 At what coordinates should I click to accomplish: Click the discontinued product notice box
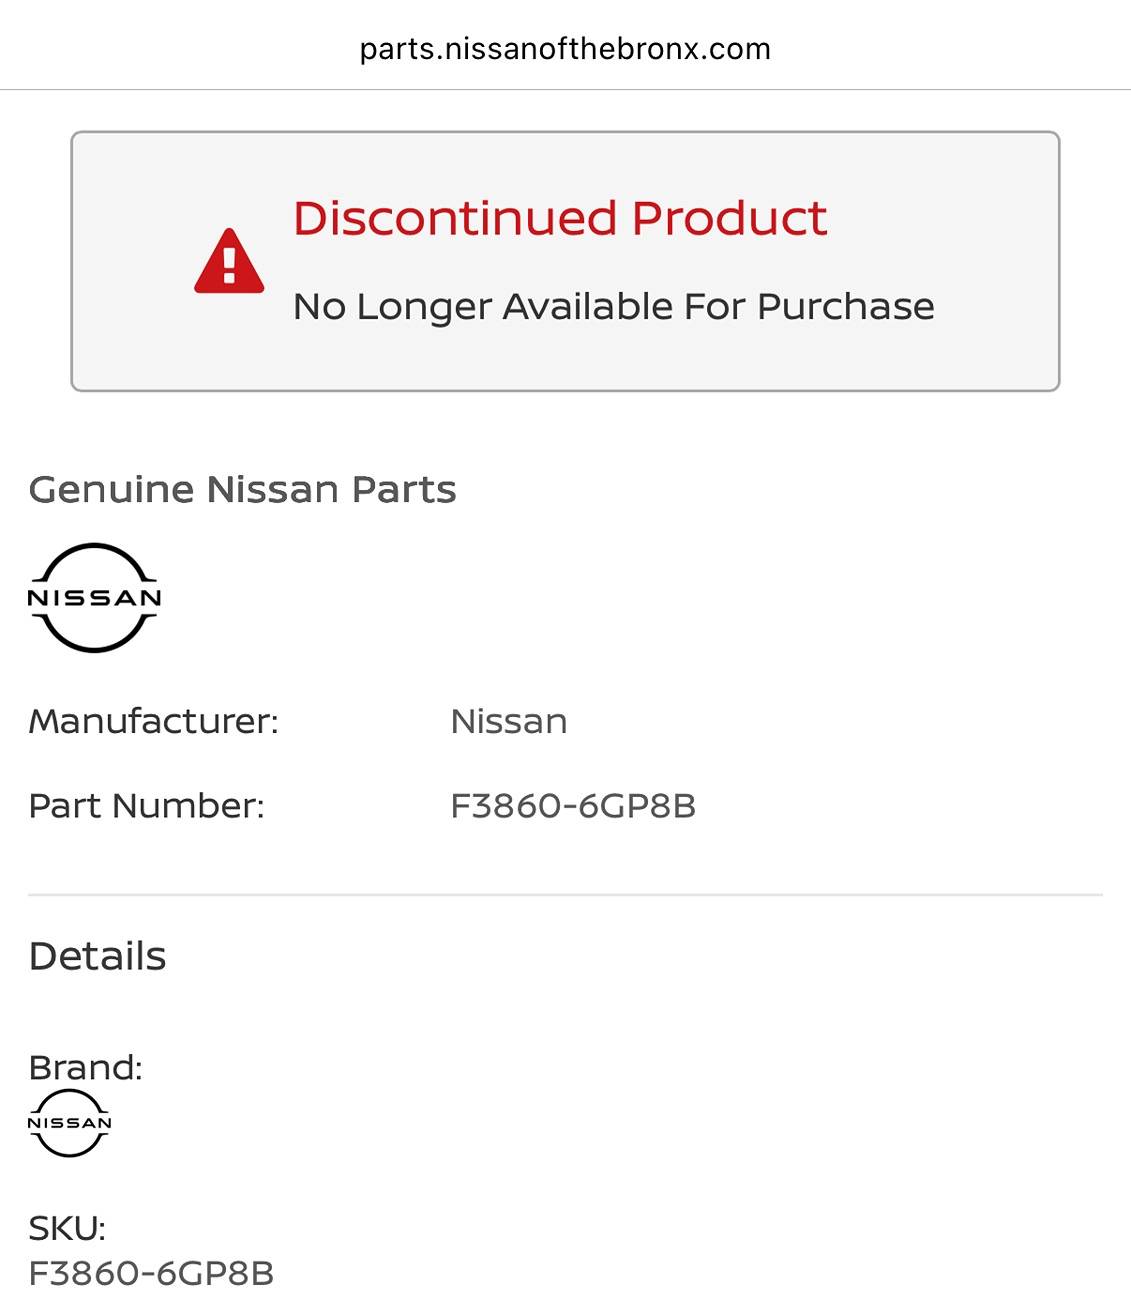pyautogui.click(x=565, y=261)
